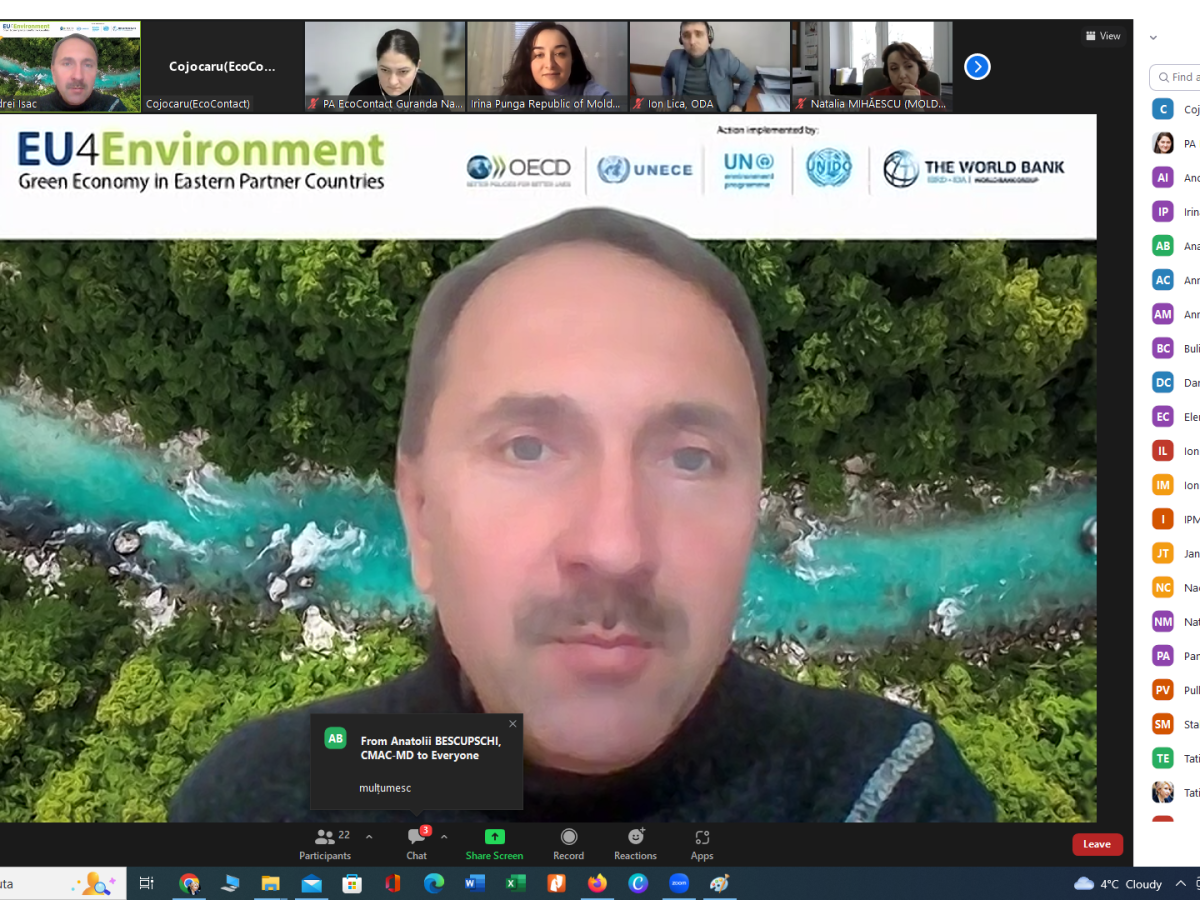Expand system tray hidden icons chevron
Image resolution: width=1200 pixels, height=900 pixels.
1182,884
